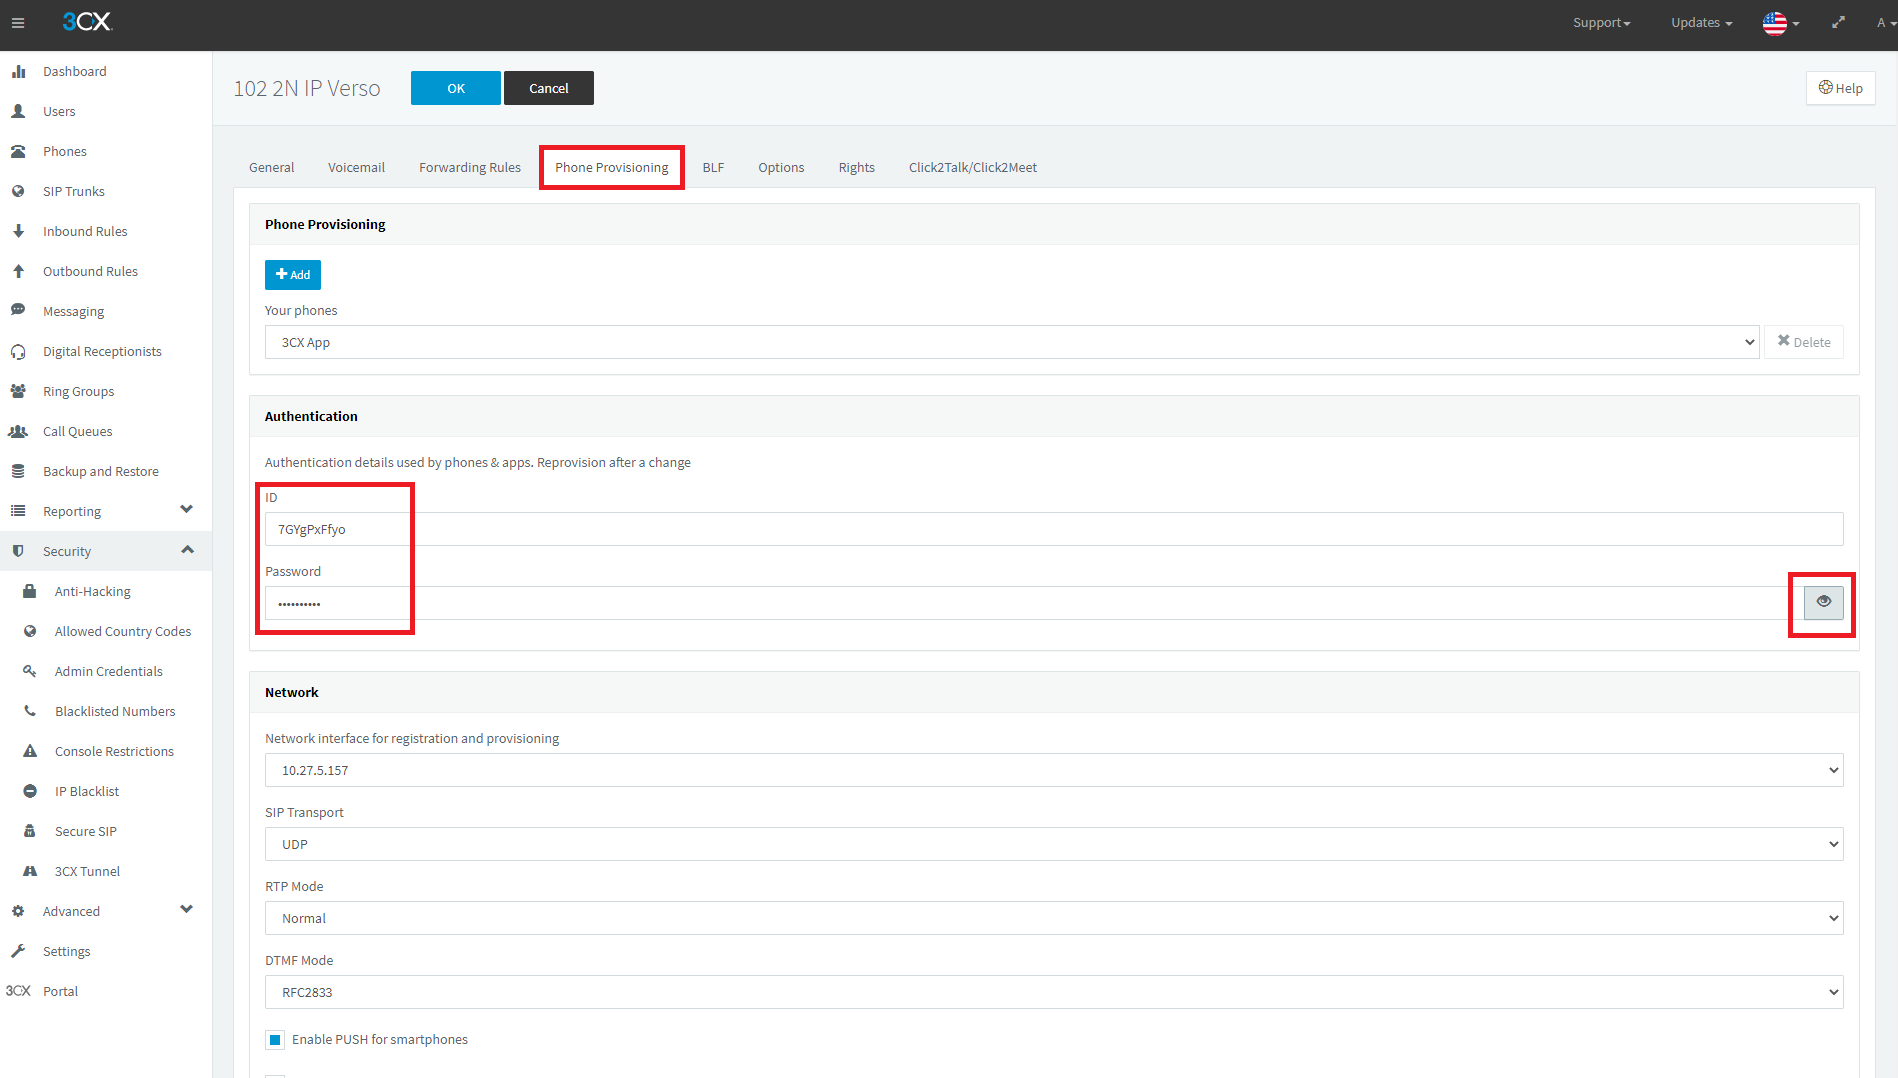
Task: Click the Anti-Hacking lock icon
Action: 30,592
